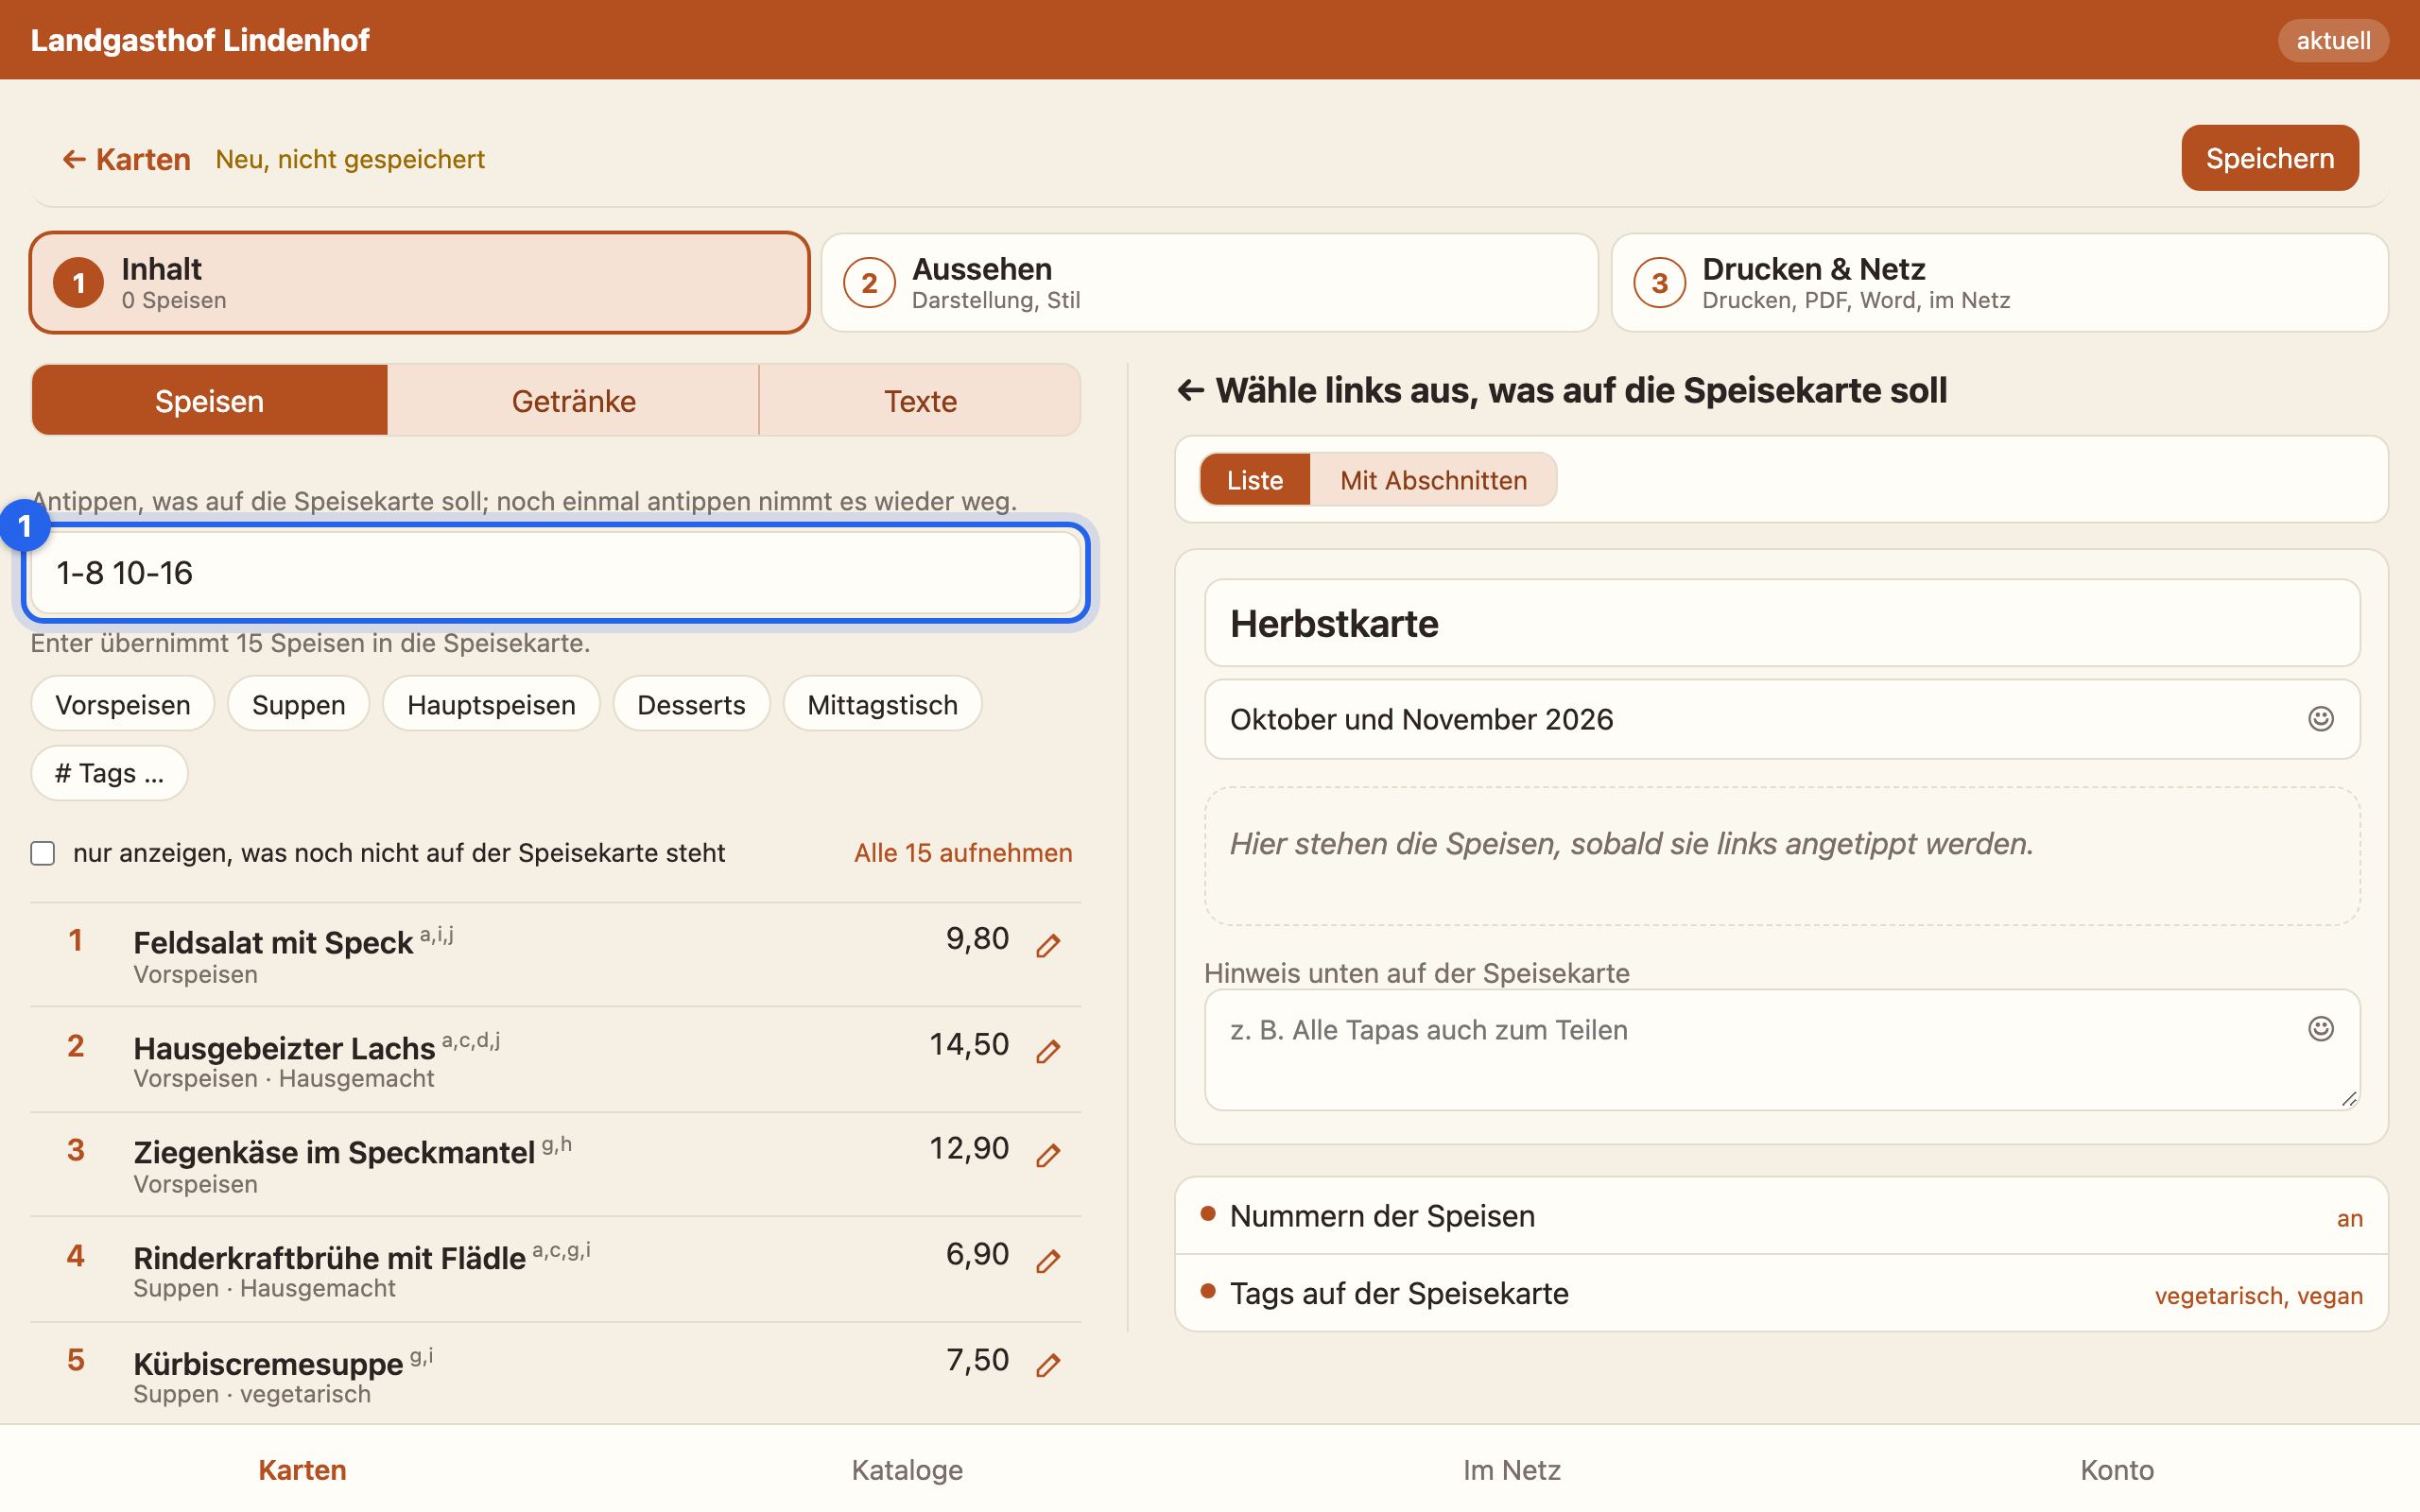Open Tags auf der Speisekarte setting
Viewport: 2420px width, 1512px height.
click(1781, 1294)
